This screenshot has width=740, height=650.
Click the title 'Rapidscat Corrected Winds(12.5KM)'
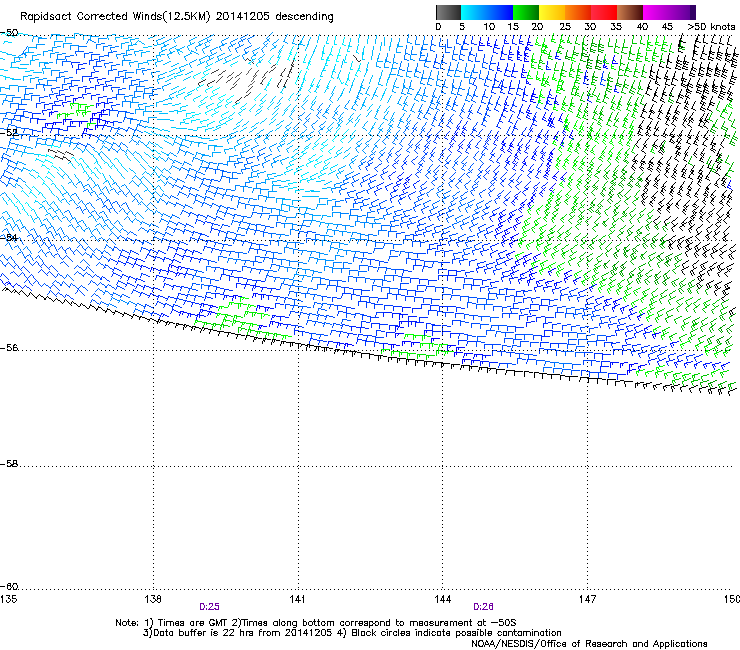pos(115,17)
